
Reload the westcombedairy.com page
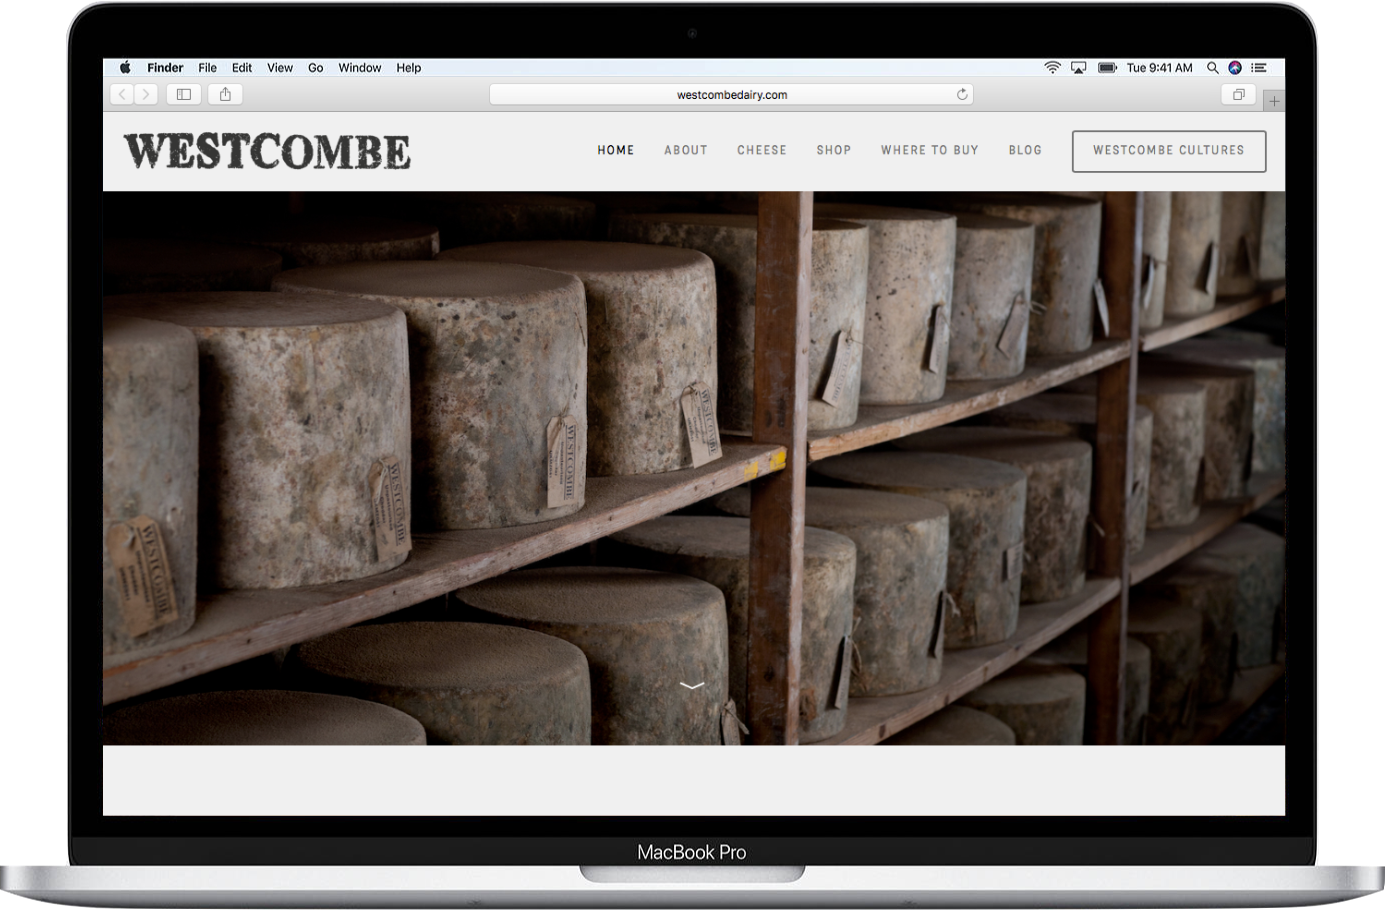pos(962,93)
